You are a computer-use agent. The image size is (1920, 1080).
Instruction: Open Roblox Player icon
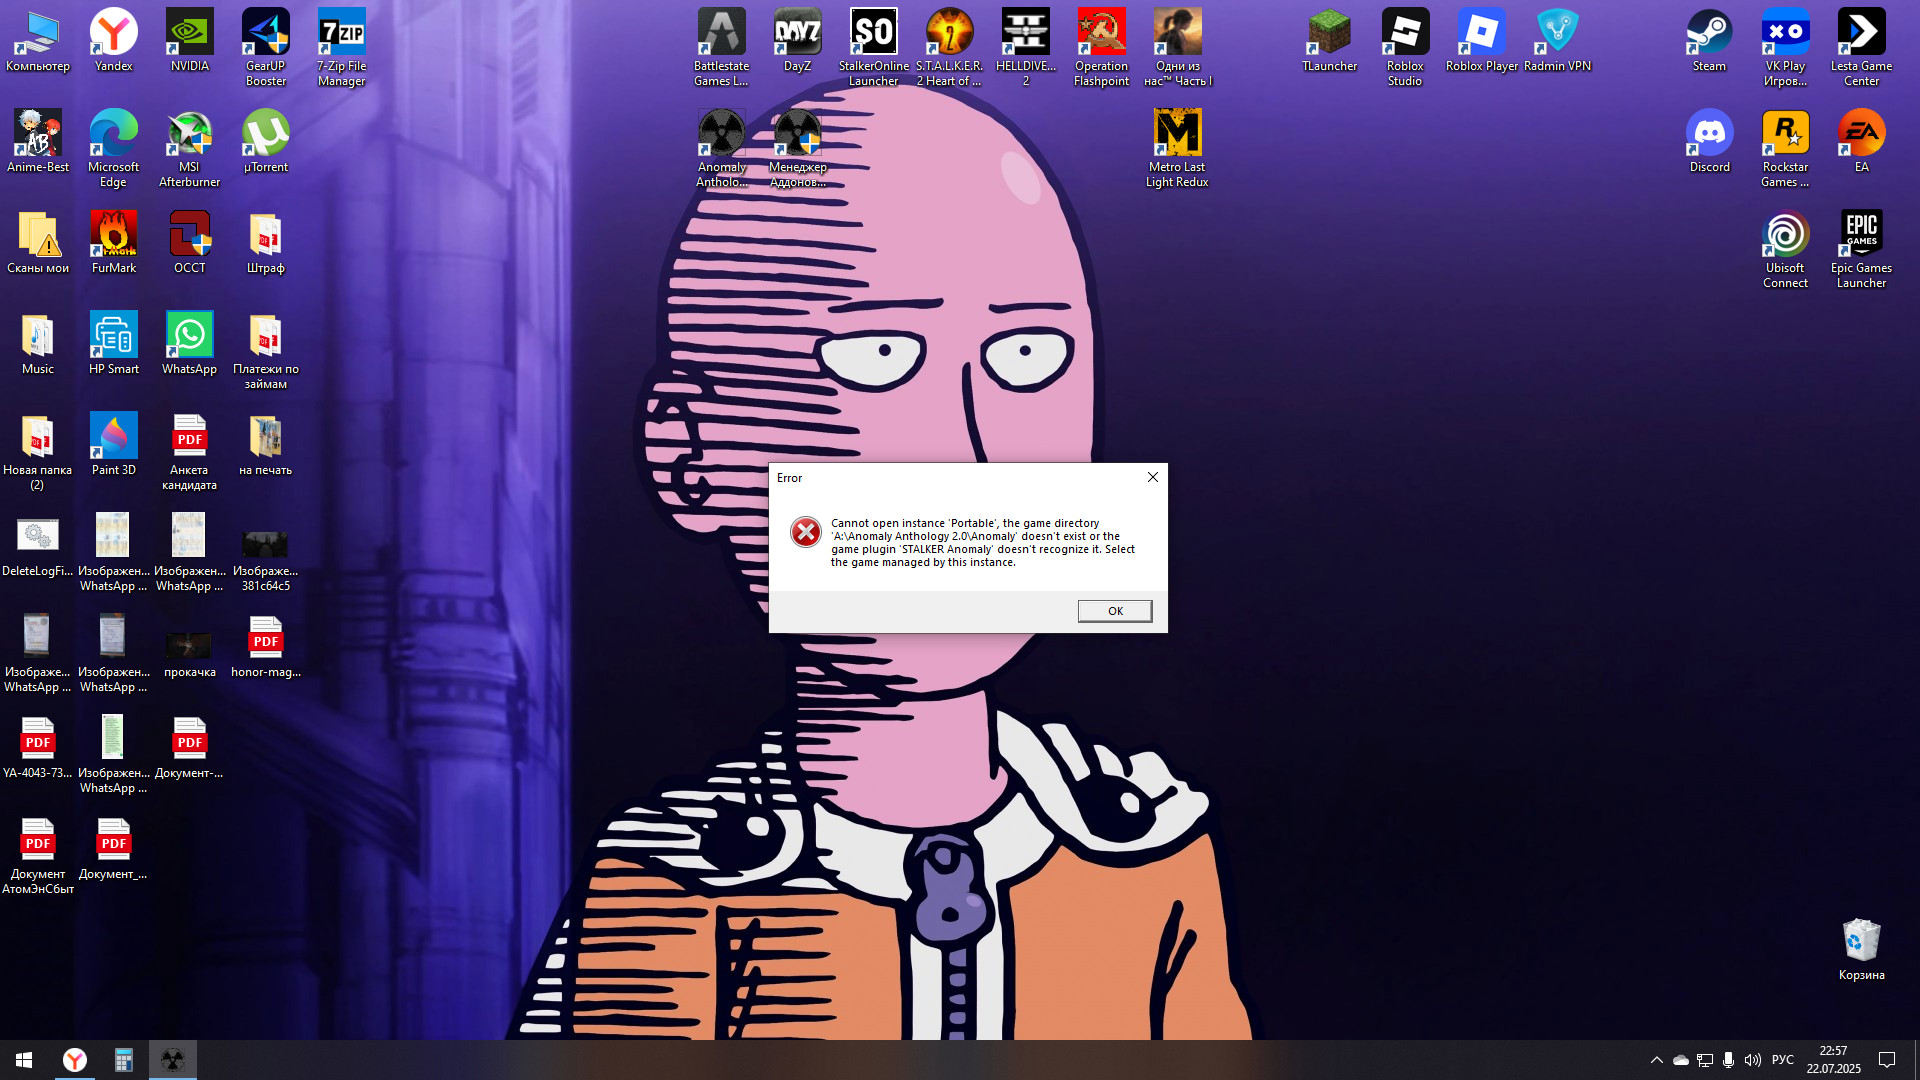coord(1481,41)
